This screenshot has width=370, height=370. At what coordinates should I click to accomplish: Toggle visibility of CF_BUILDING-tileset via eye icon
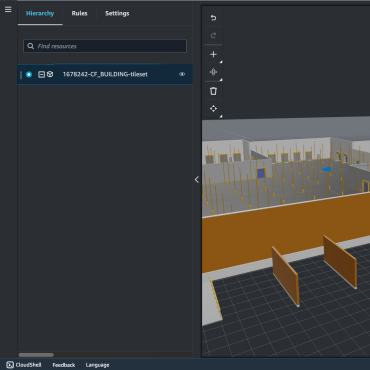[182, 74]
